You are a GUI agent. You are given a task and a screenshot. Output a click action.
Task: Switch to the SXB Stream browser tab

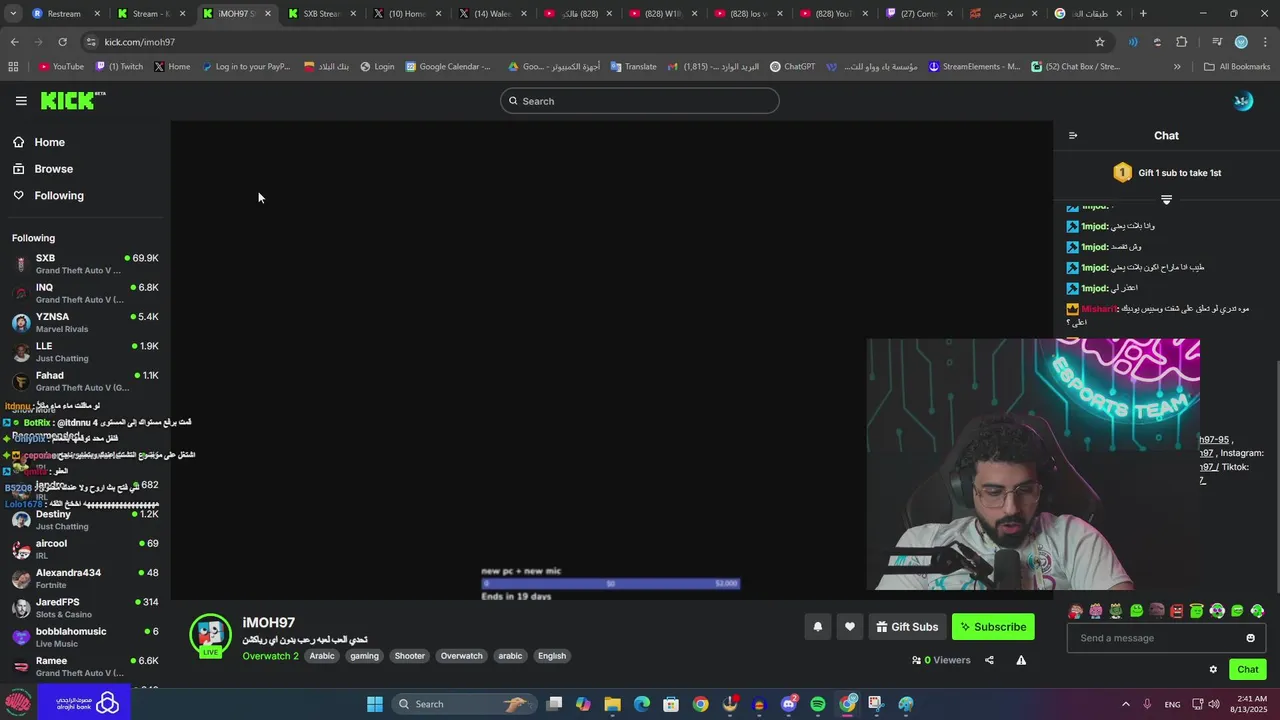click(x=322, y=14)
